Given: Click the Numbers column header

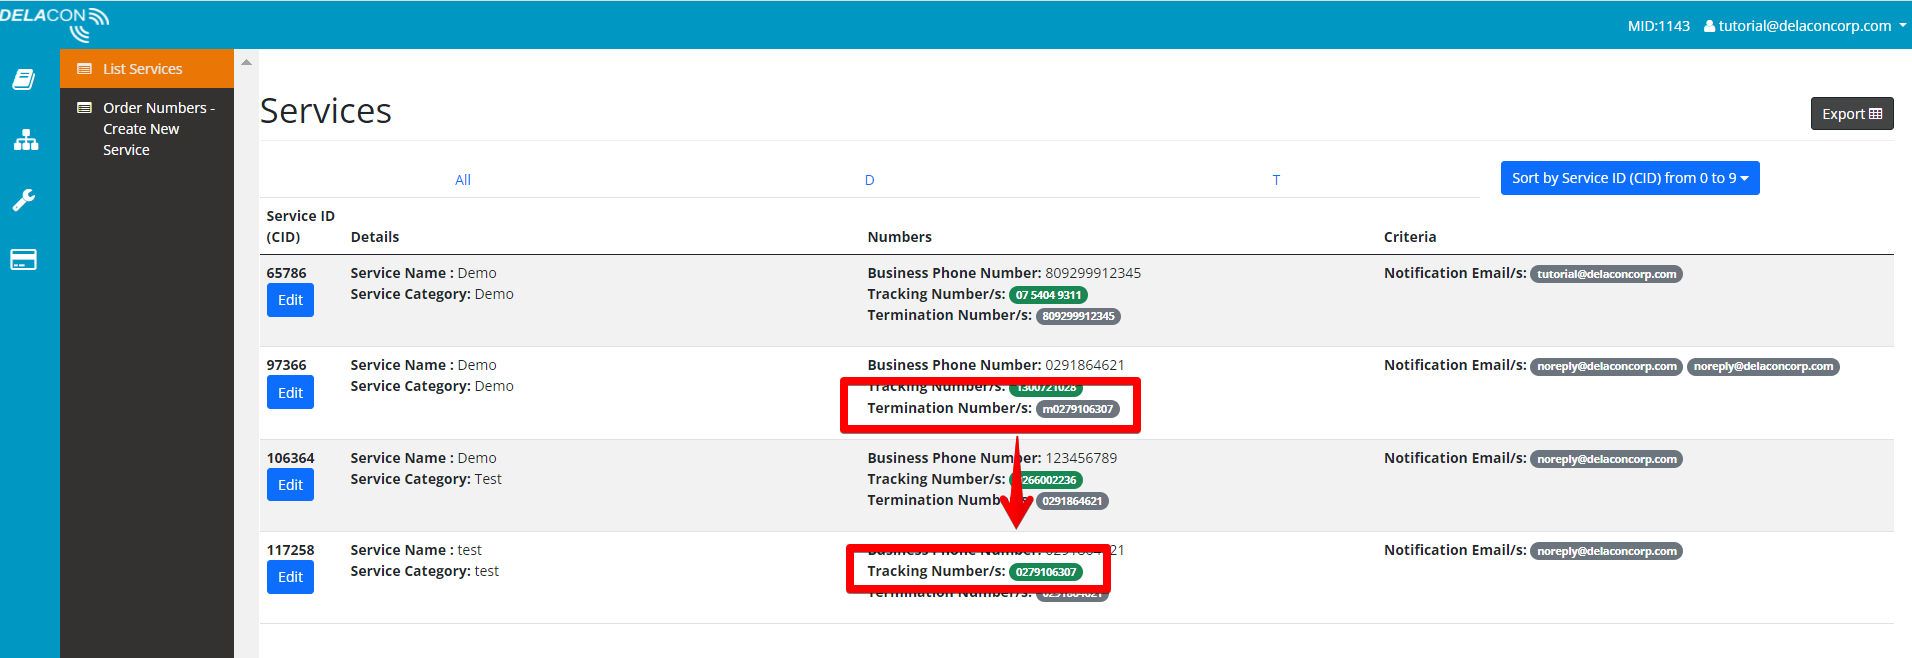Looking at the screenshot, I should coord(899,237).
